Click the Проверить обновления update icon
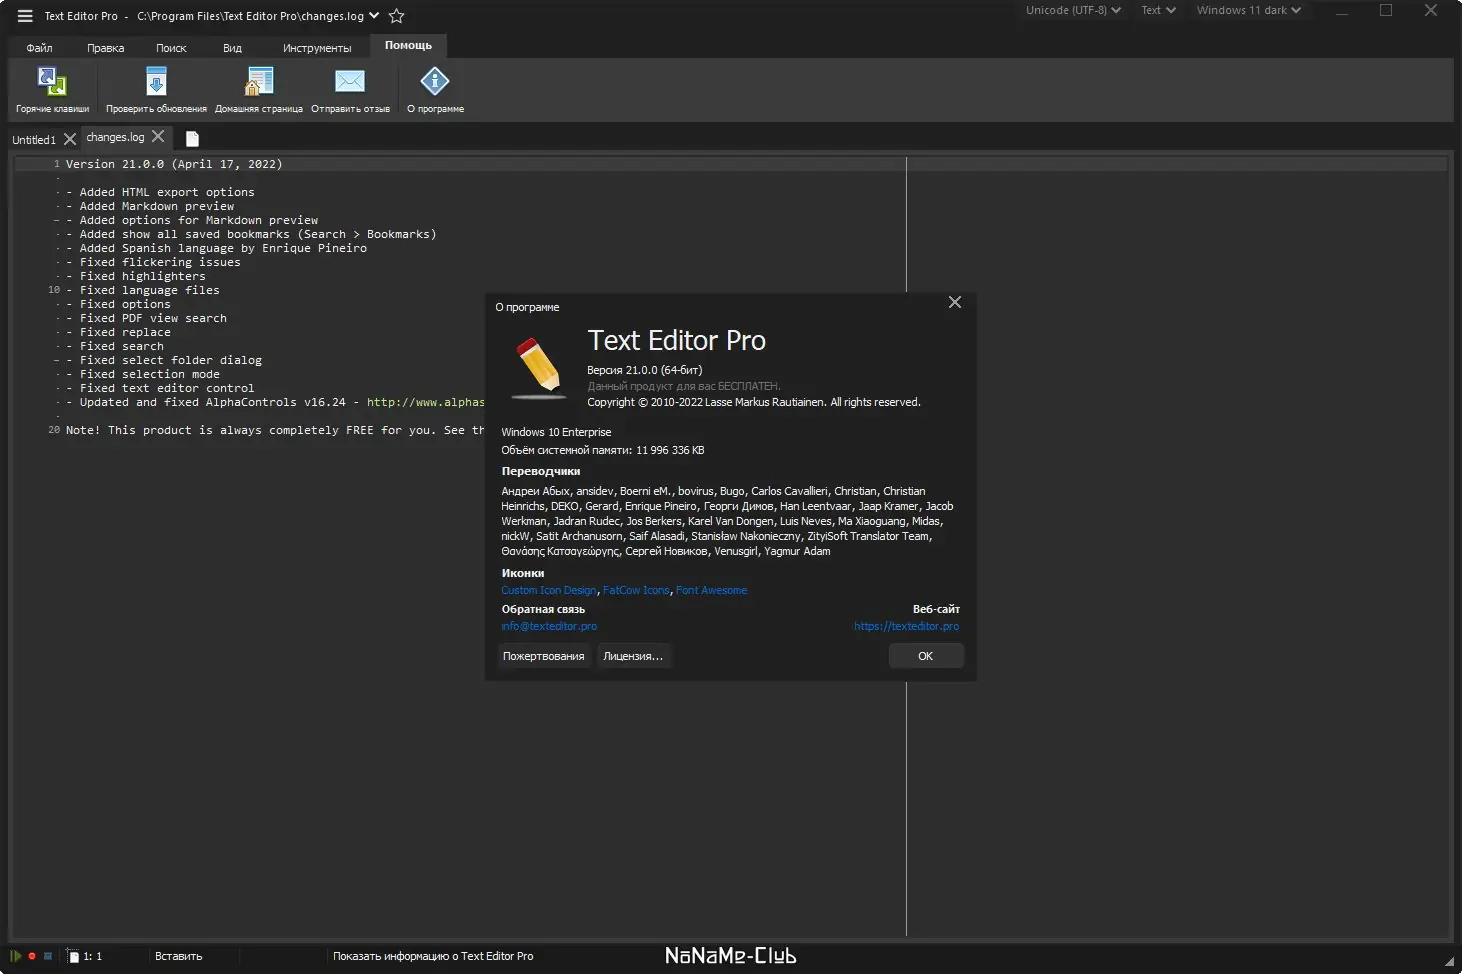1462x974 pixels. coord(156,82)
